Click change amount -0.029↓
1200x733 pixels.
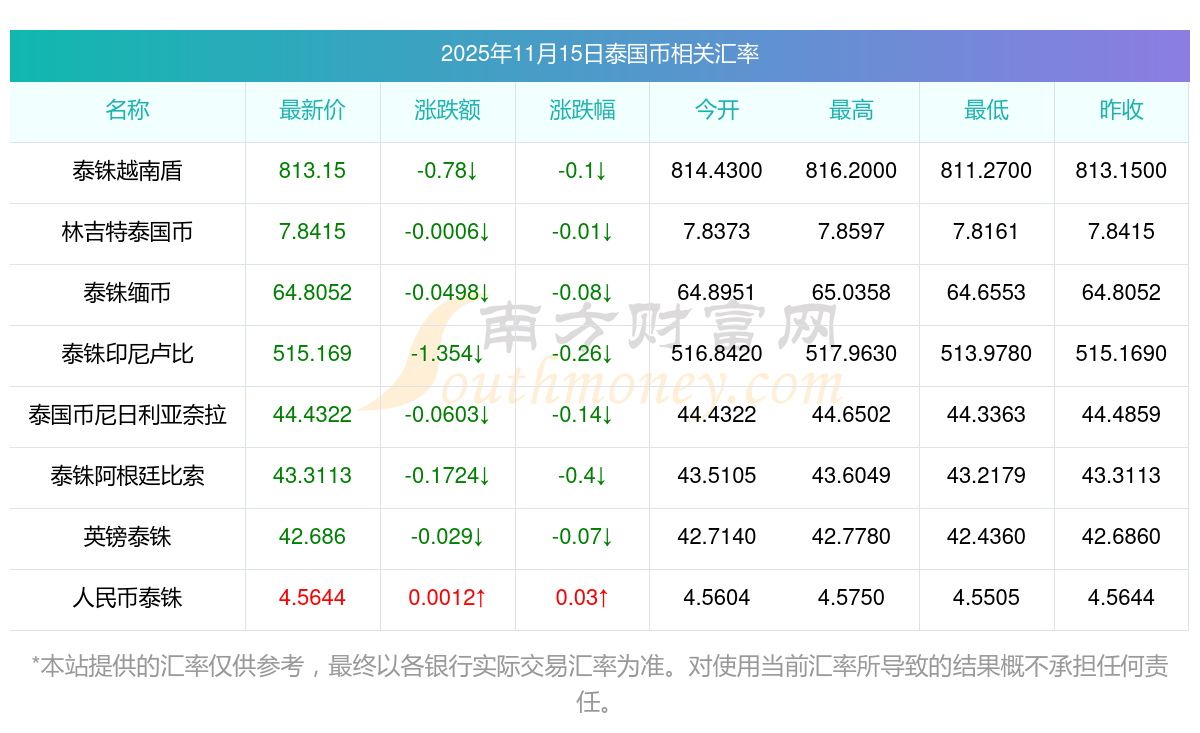pos(447,537)
